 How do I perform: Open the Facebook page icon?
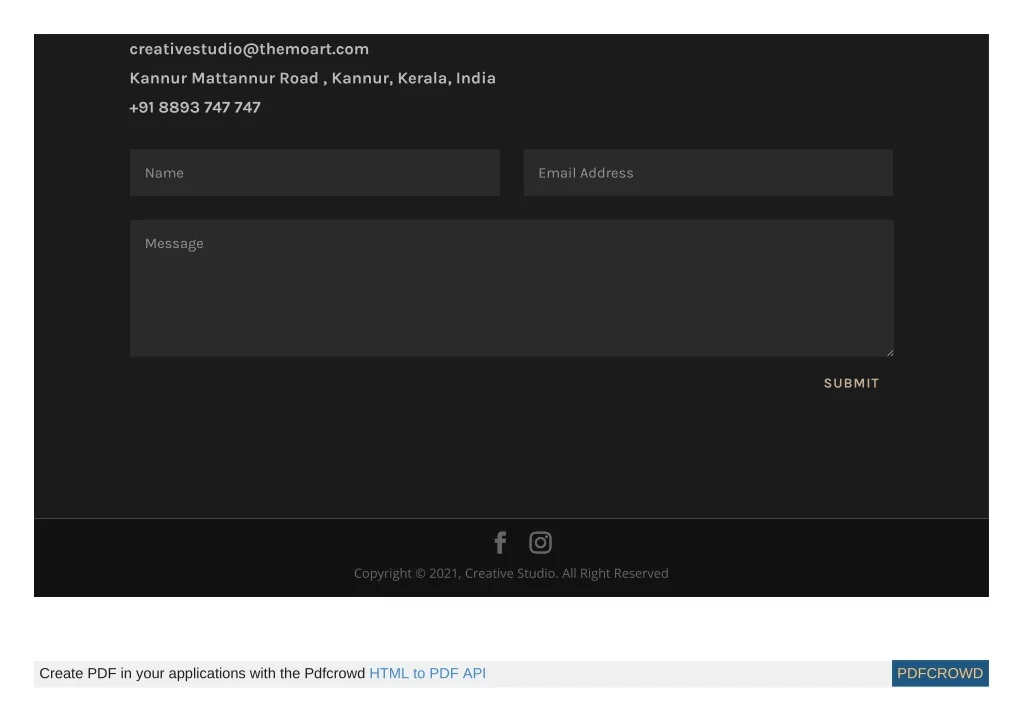coord(500,543)
